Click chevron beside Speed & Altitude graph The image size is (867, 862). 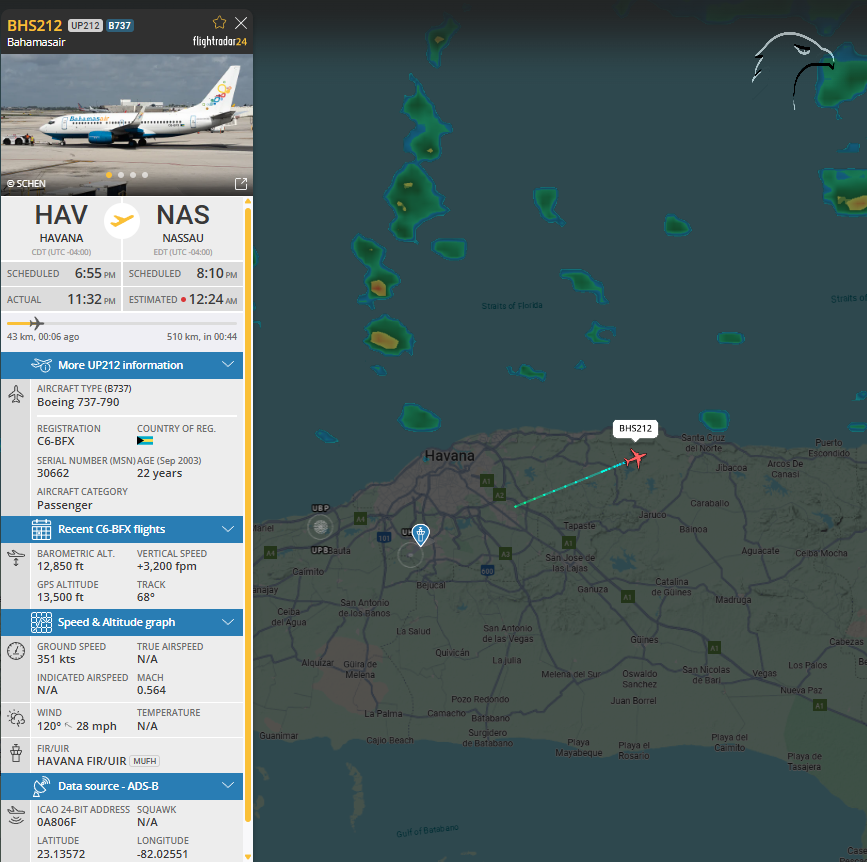coord(228,621)
